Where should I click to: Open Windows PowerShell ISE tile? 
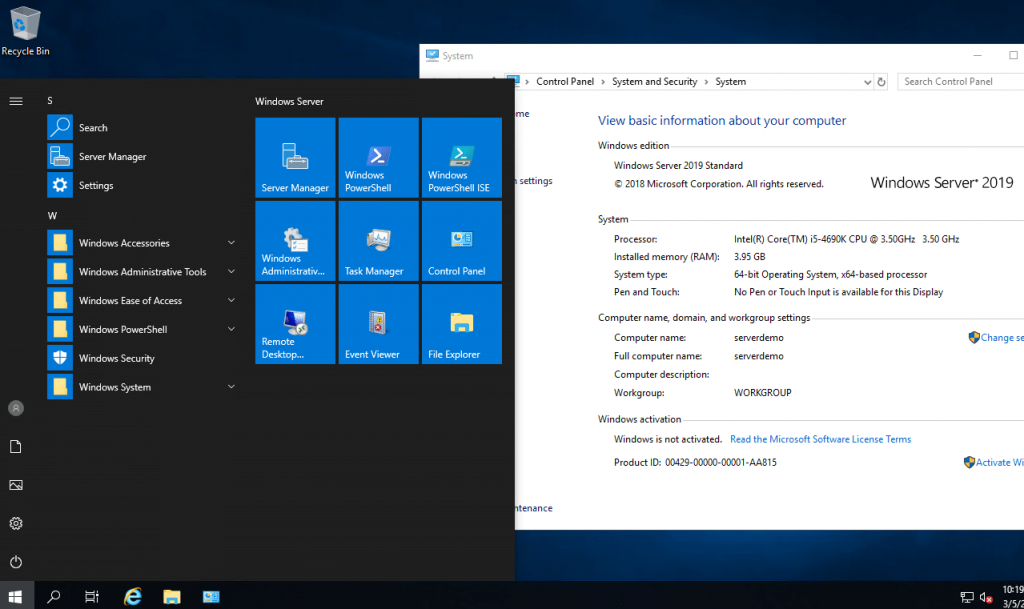[x=461, y=157]
